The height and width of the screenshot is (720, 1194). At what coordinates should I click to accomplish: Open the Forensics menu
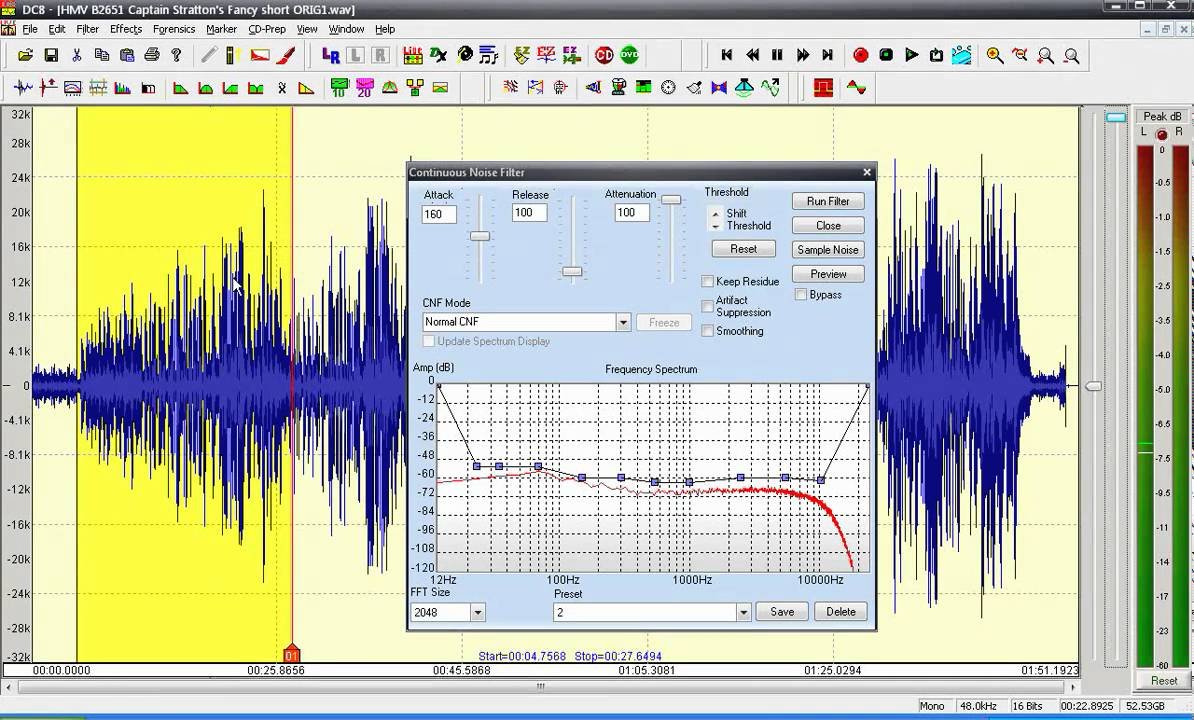click(x=174, y=29)
